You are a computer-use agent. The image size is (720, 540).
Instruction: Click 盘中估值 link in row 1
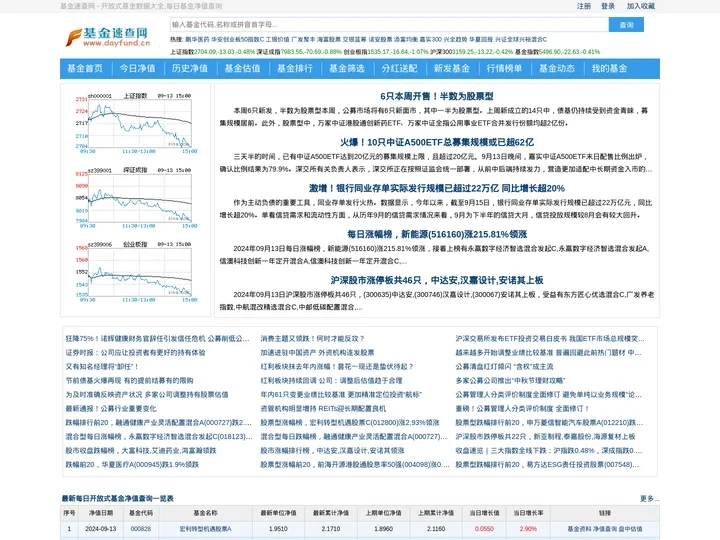(x=630, y=529)
